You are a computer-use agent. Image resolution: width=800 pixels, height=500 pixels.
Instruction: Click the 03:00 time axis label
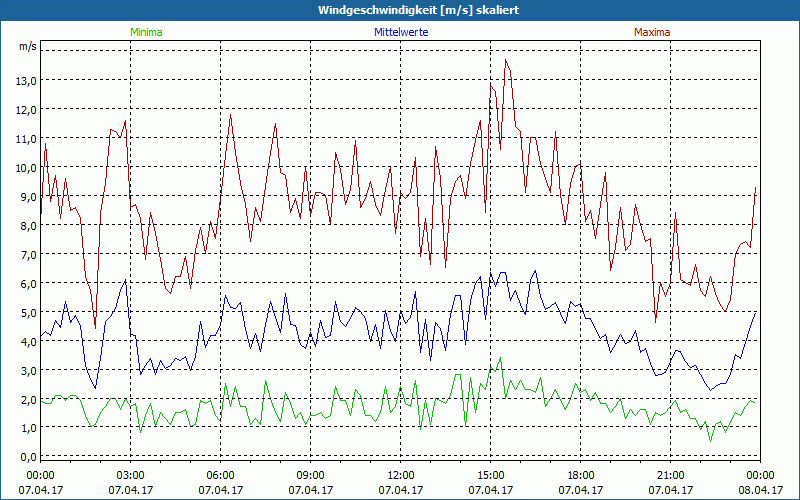coord(131,476)
